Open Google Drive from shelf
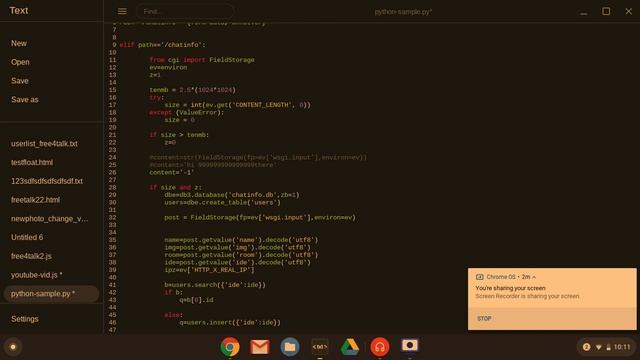 [x=350, y=347]
